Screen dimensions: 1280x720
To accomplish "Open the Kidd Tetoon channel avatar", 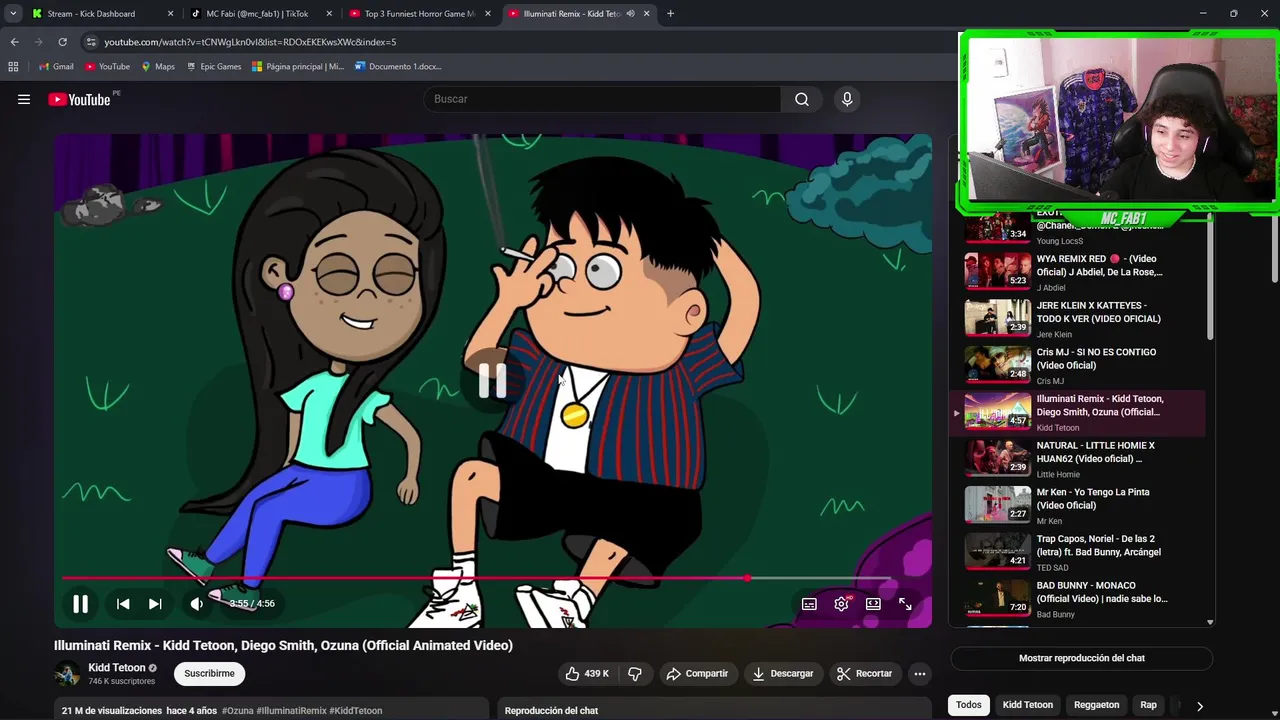I will [67, 674].
